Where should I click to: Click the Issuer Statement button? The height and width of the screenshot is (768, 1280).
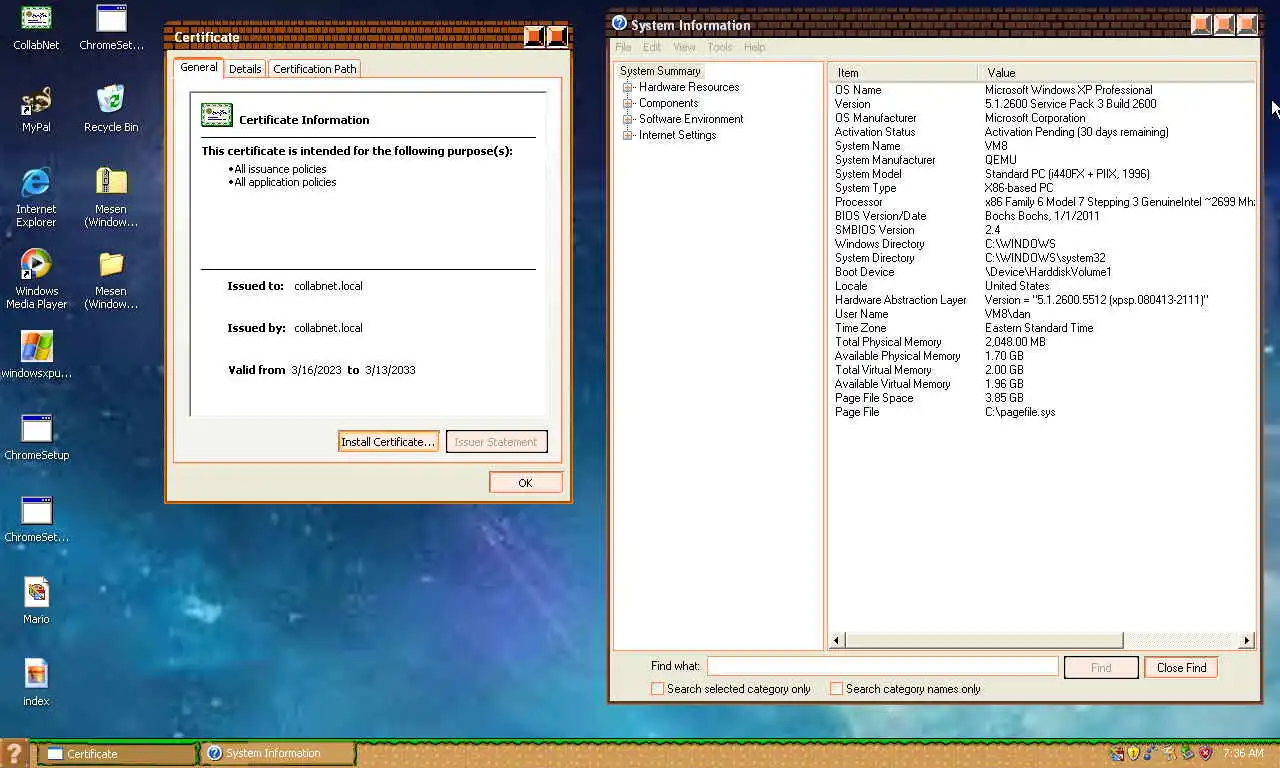[497, 442]
